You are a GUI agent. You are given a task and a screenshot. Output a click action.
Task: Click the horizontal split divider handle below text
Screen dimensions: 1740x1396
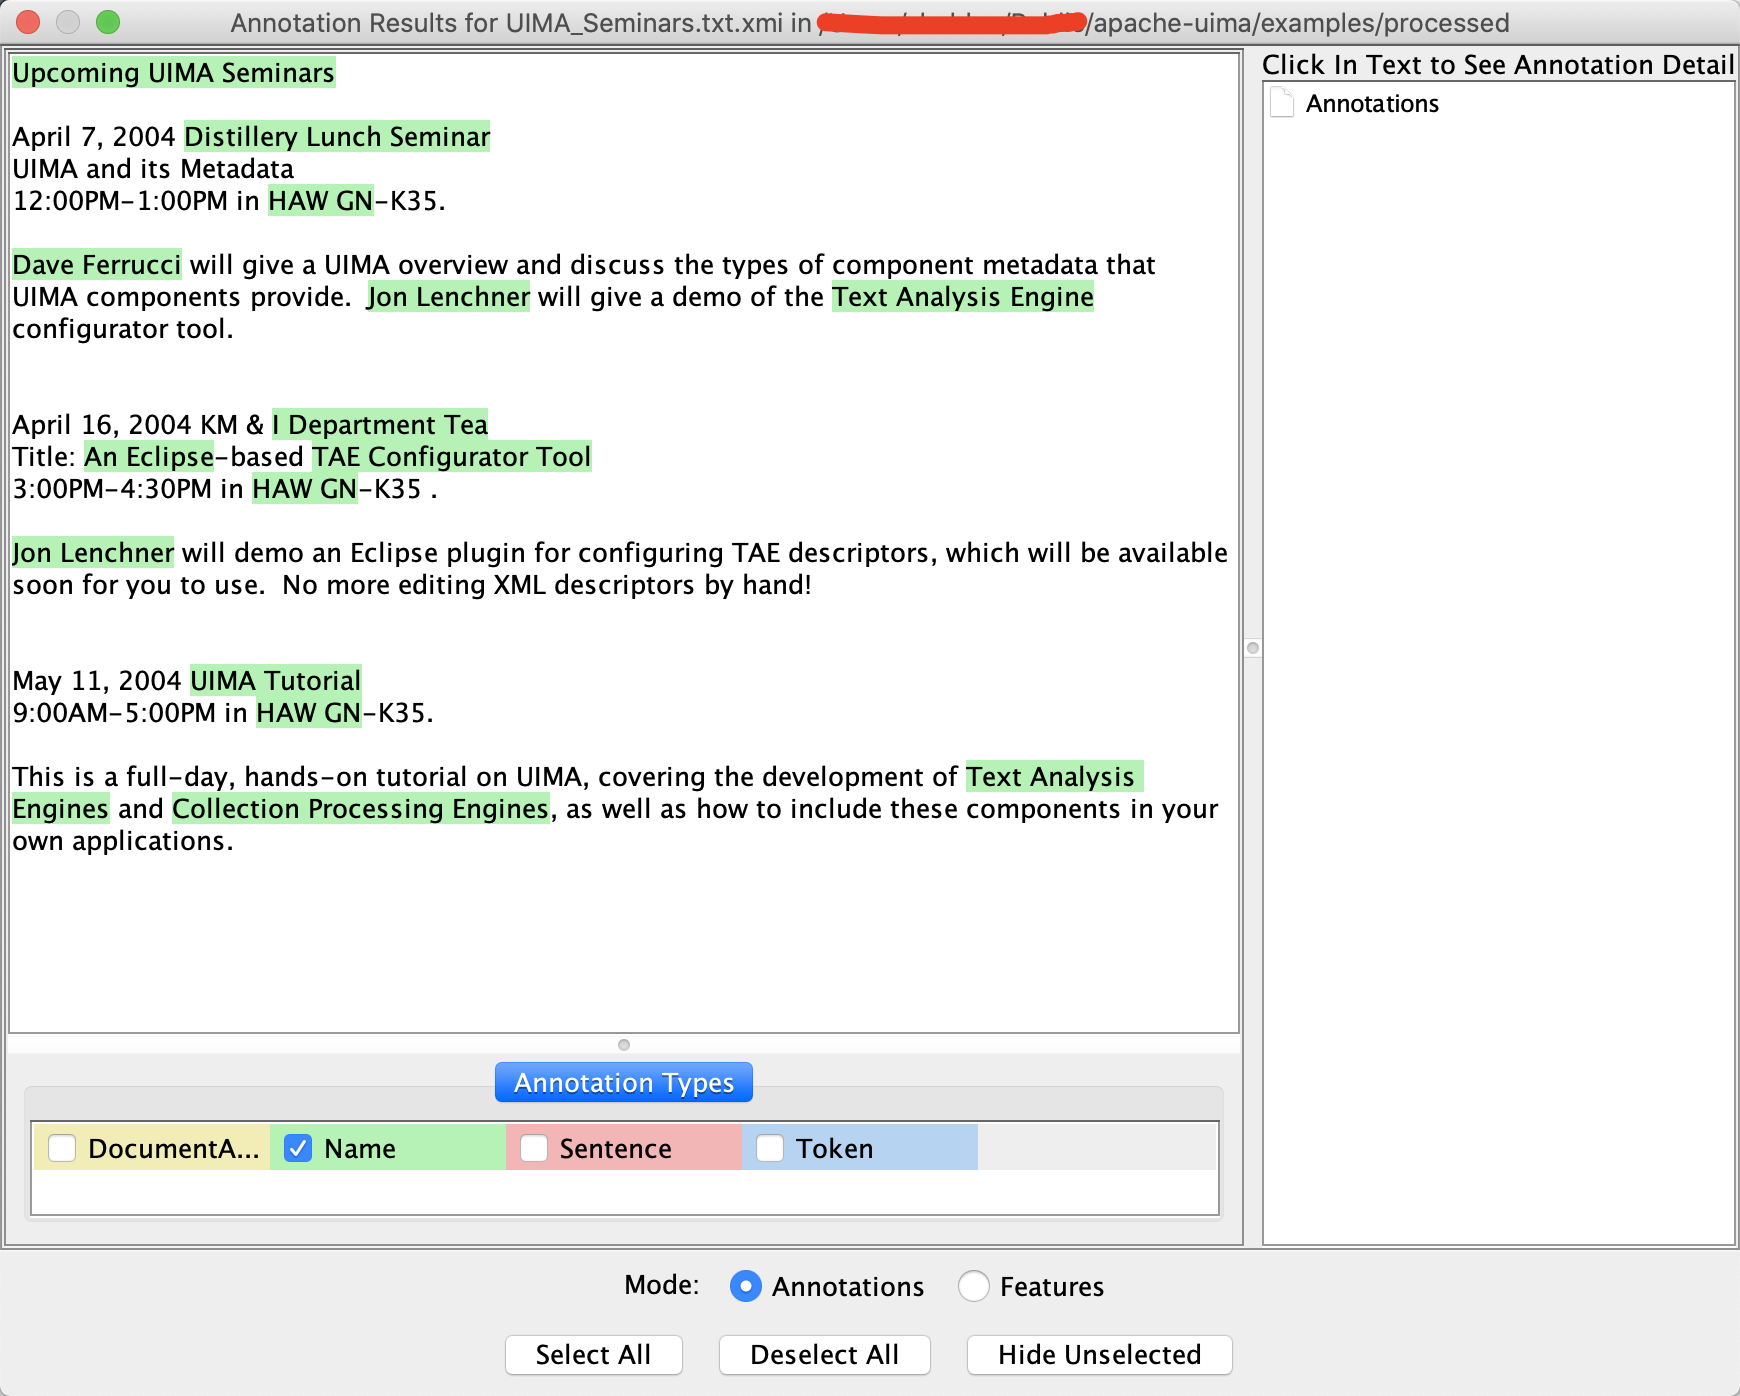pos(624,1045)
